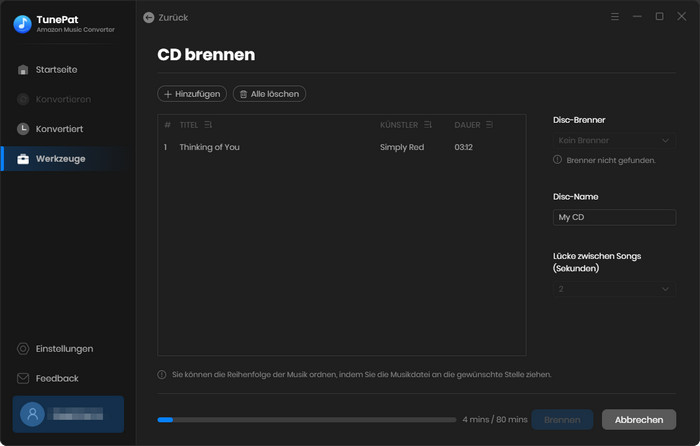Minimize the TunePat window
Image resolution: width=700 pixels, height=446 pixels.
click(x=637, y=17)
